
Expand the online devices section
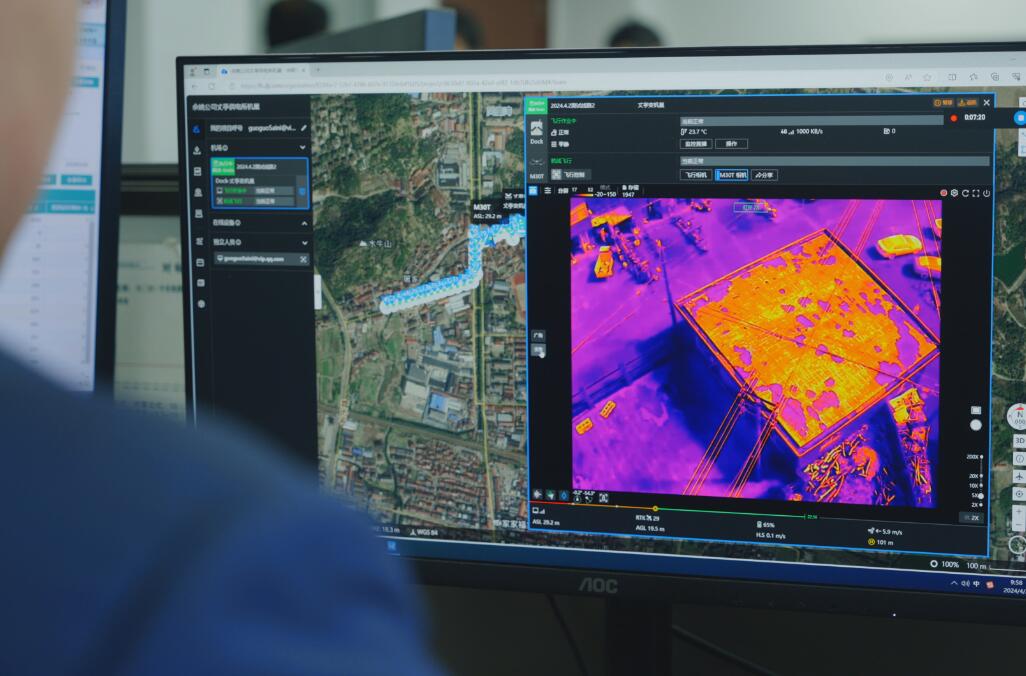point(304,222)
